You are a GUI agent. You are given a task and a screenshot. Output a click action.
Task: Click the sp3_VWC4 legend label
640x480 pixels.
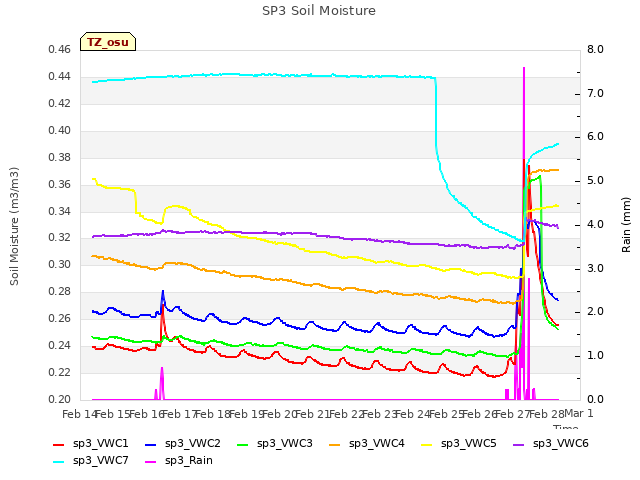[x=376, y=443]
